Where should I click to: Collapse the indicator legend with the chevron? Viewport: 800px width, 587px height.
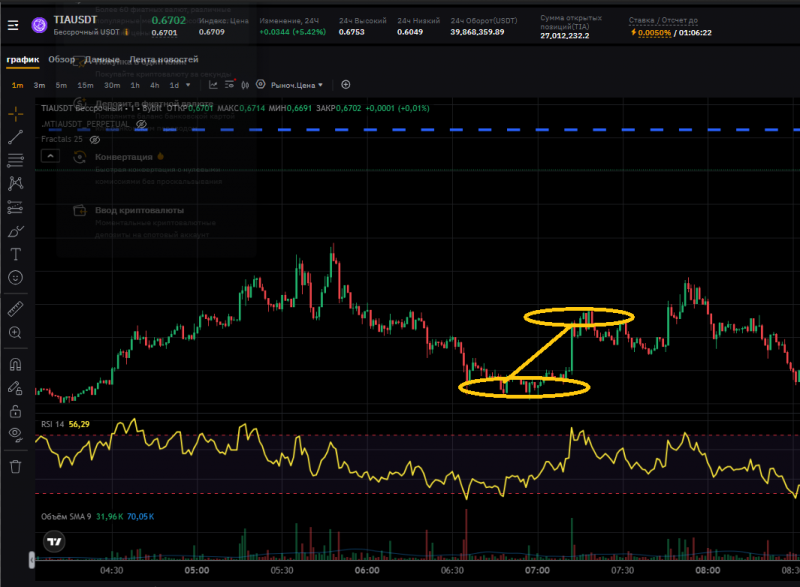tap(50, 156)
